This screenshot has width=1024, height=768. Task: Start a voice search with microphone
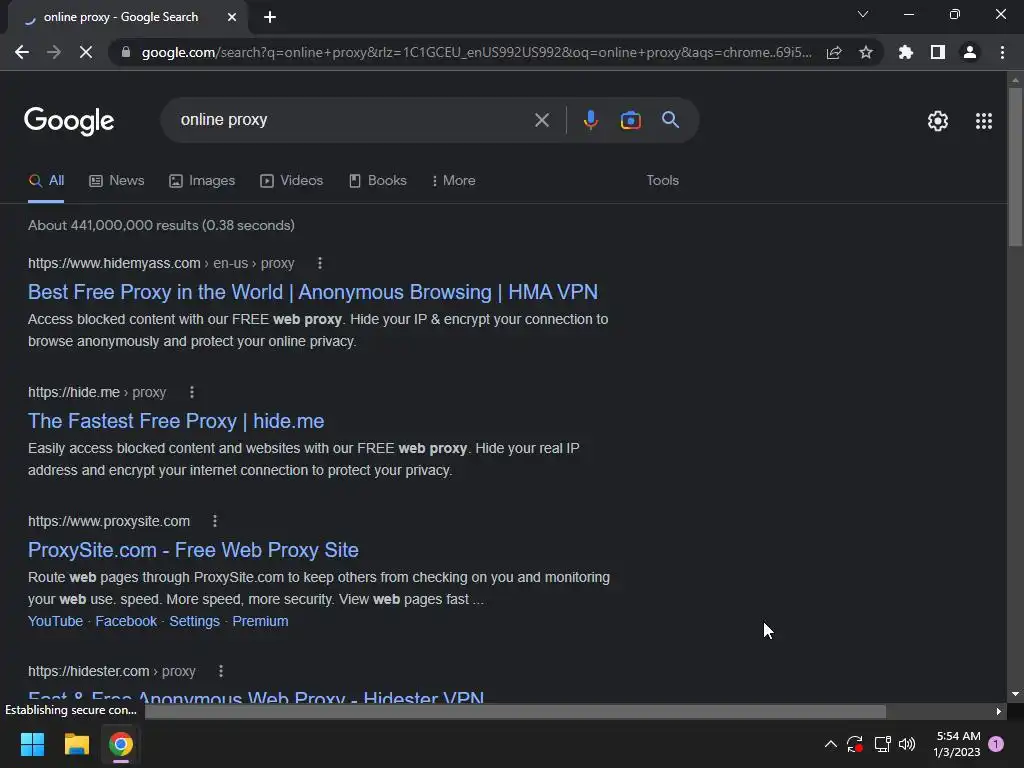click(x=590, y=120)
